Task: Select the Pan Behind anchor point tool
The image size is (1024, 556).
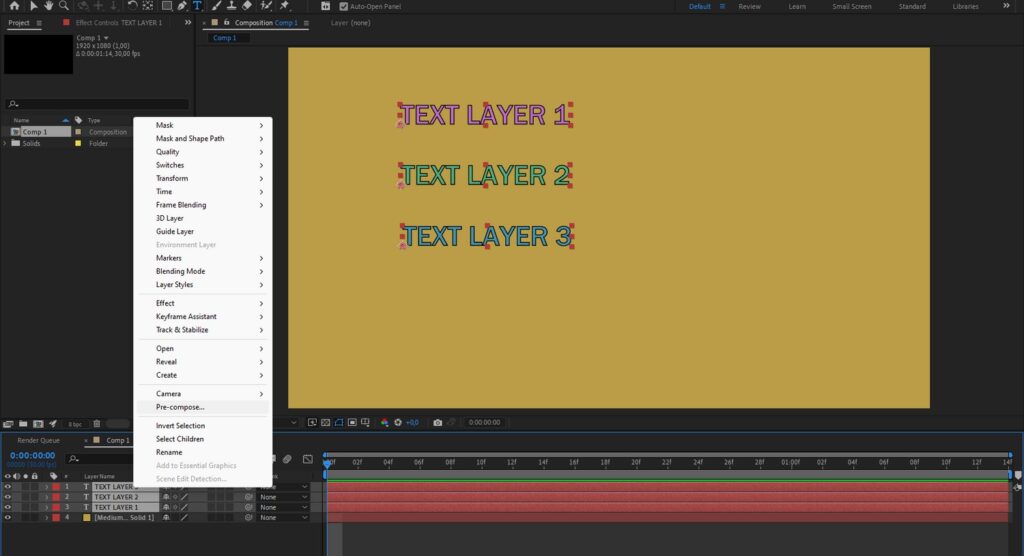Action: pyautogui.click(x=148, y=6)
